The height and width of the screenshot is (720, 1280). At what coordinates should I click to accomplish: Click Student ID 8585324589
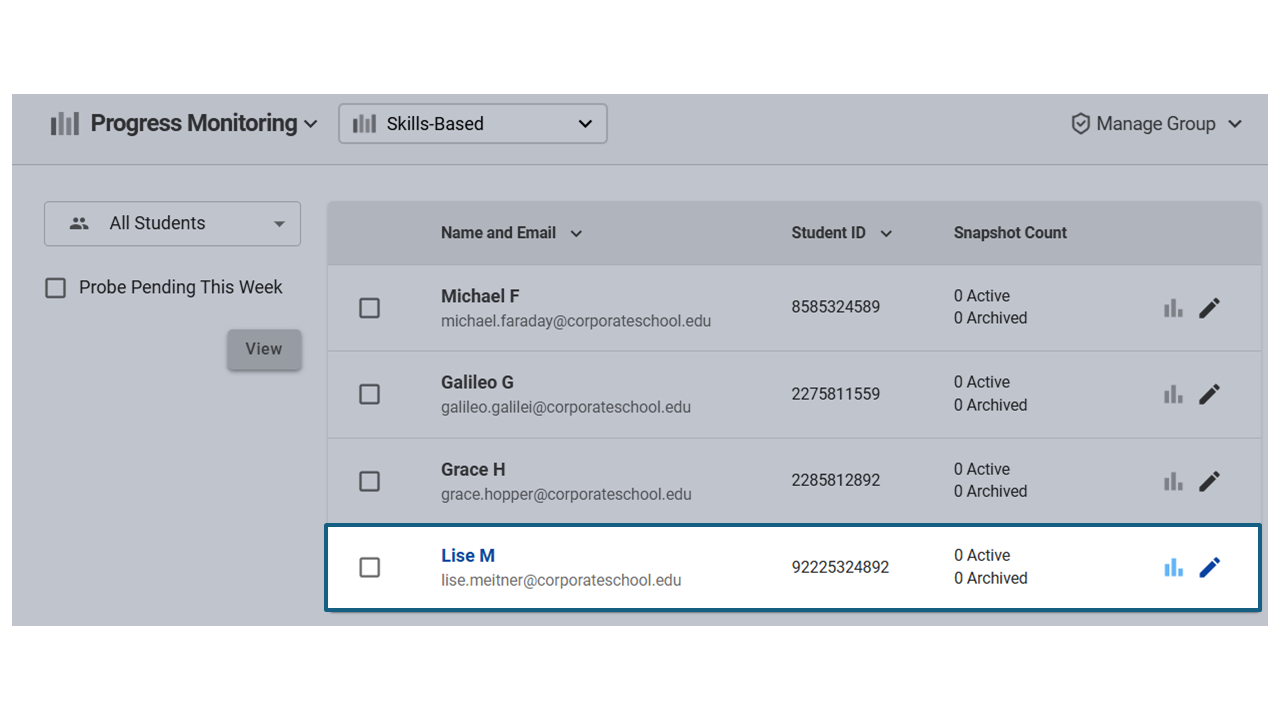pos(836,307)
